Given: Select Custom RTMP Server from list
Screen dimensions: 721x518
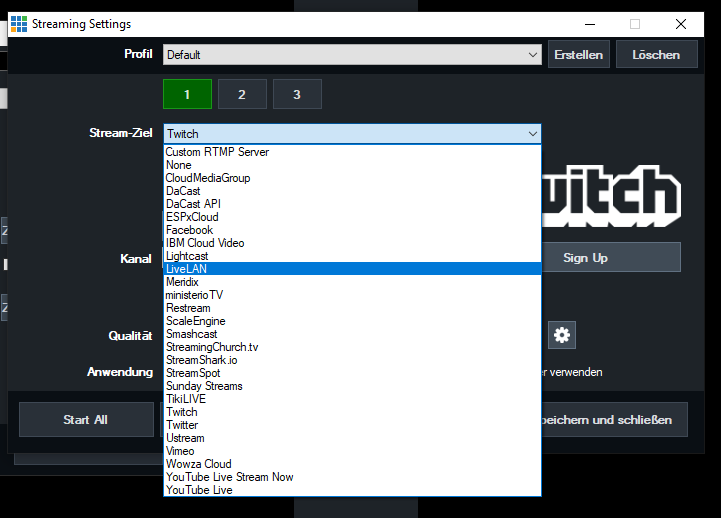Looking at the screenshot, I should [x=217, y=152].
